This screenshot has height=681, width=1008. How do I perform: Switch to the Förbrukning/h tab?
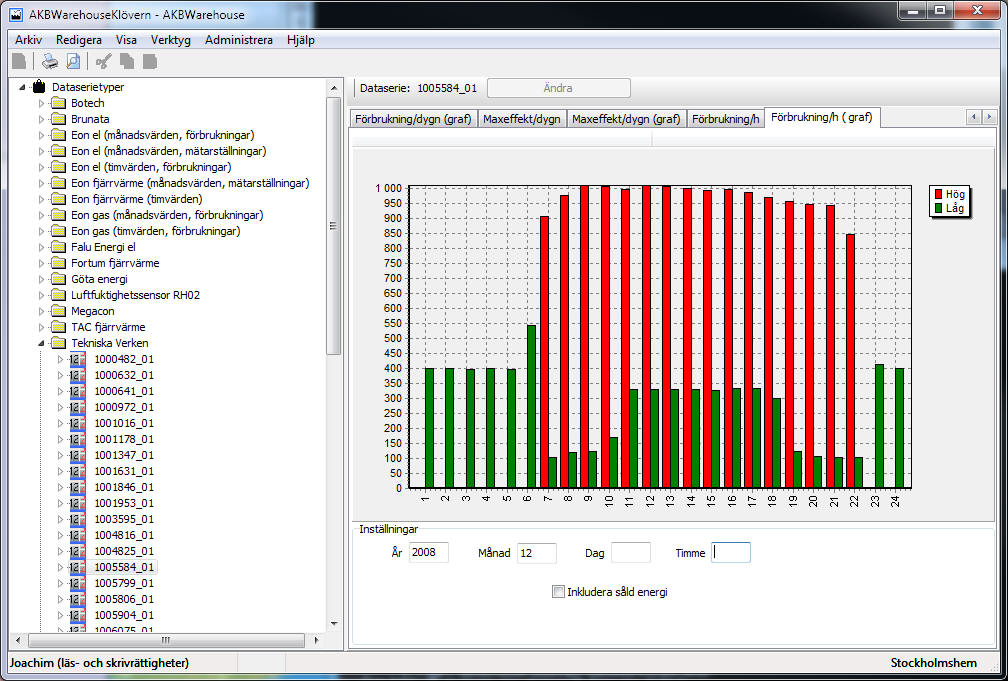[725, 119]
